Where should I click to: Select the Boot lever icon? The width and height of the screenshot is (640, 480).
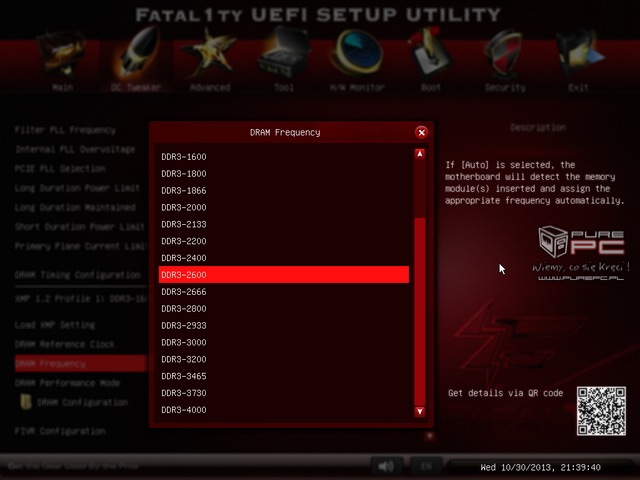coord(431,57)
